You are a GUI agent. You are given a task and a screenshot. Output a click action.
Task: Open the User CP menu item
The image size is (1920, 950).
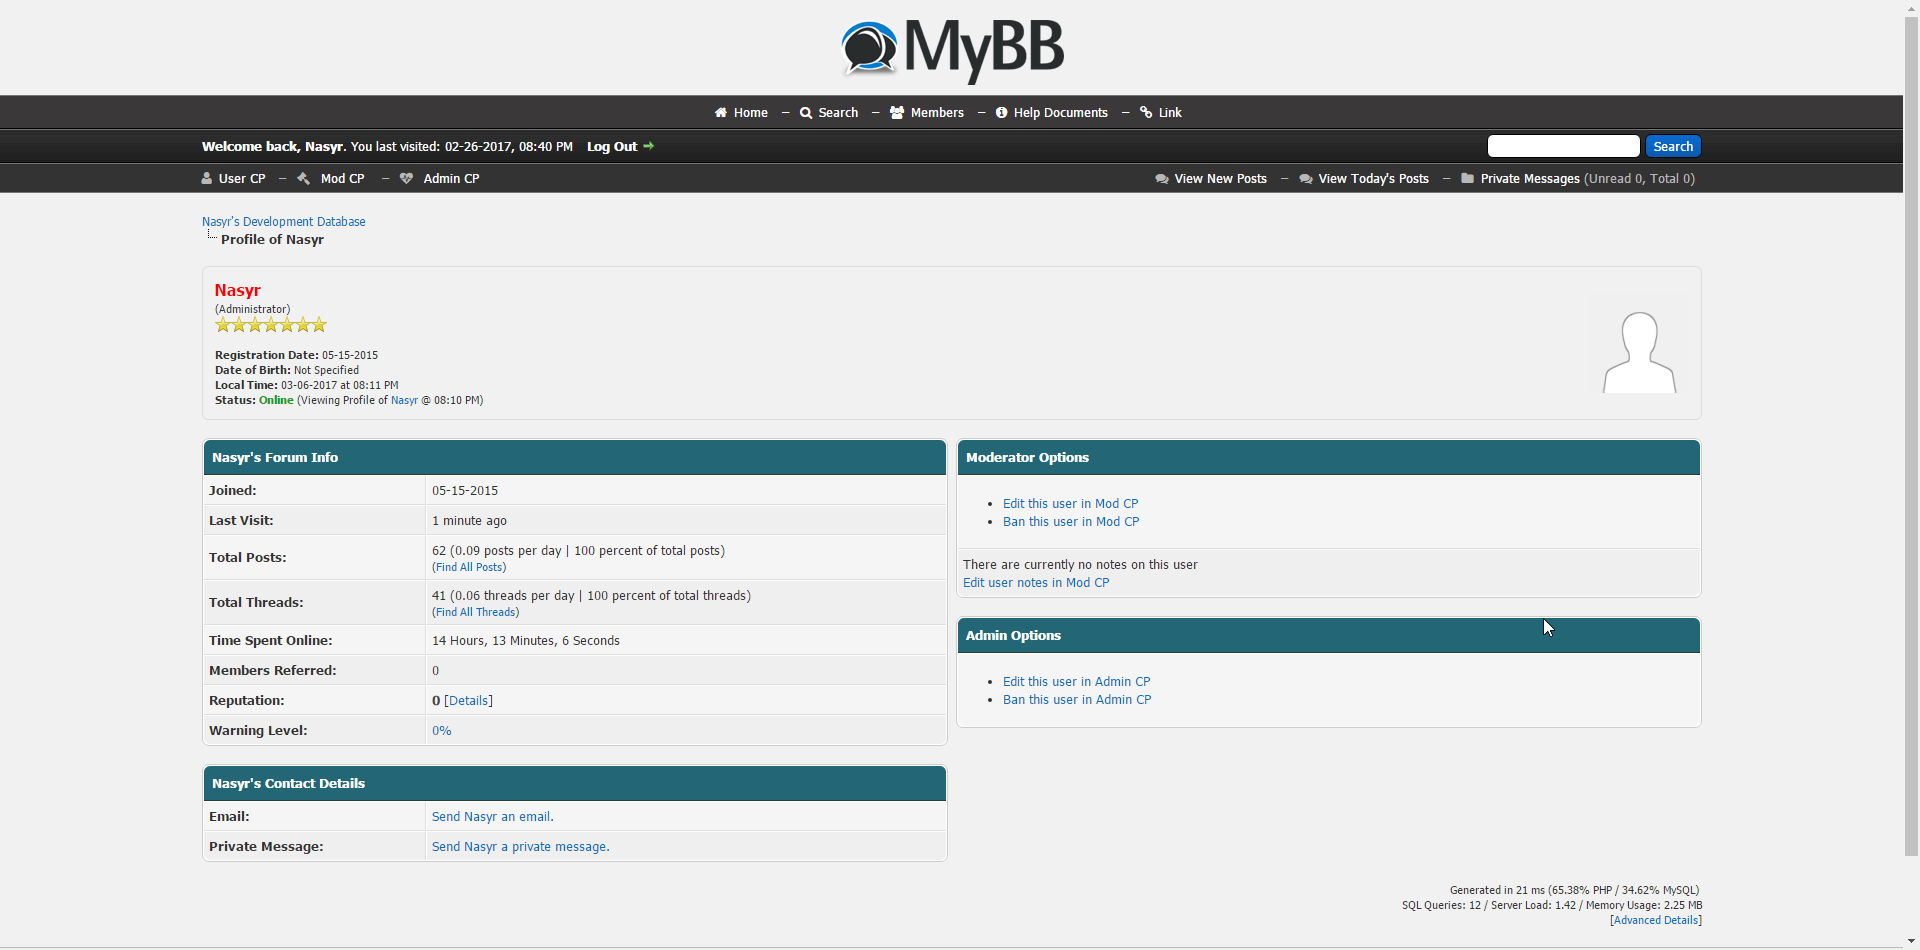pos(242,179)
